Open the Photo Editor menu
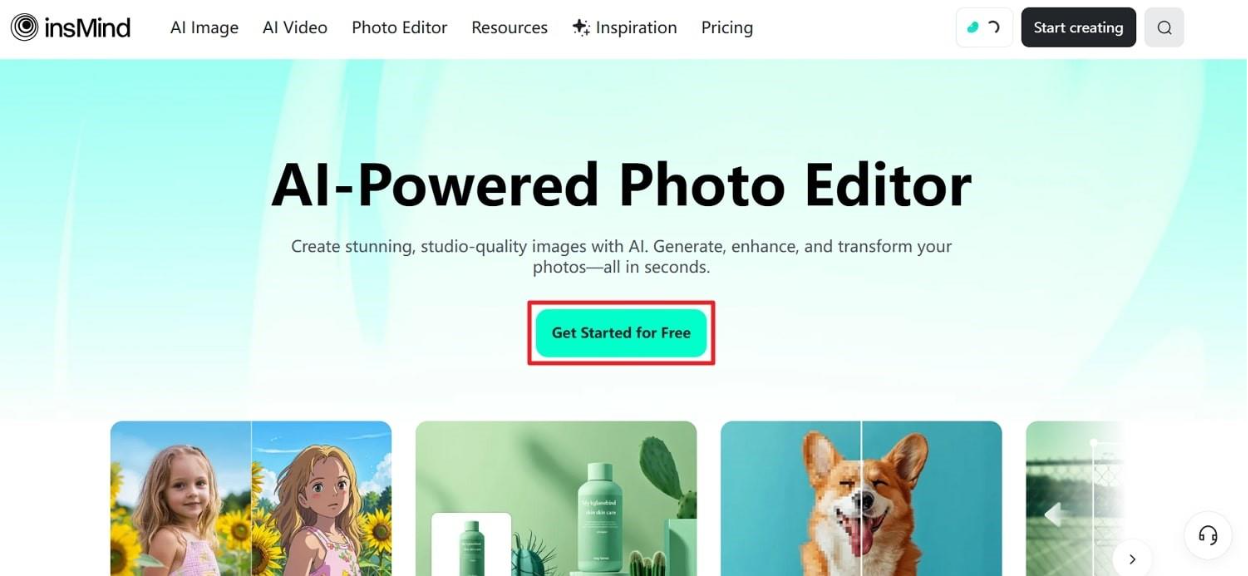This screenshot has width=1248, height=576. [400, 28]
